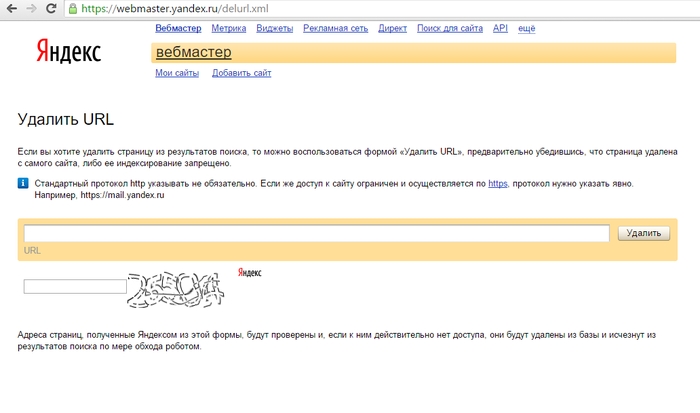Click the вебмастер heading link
The image size is (700, 413).
[x=194, y=52]
